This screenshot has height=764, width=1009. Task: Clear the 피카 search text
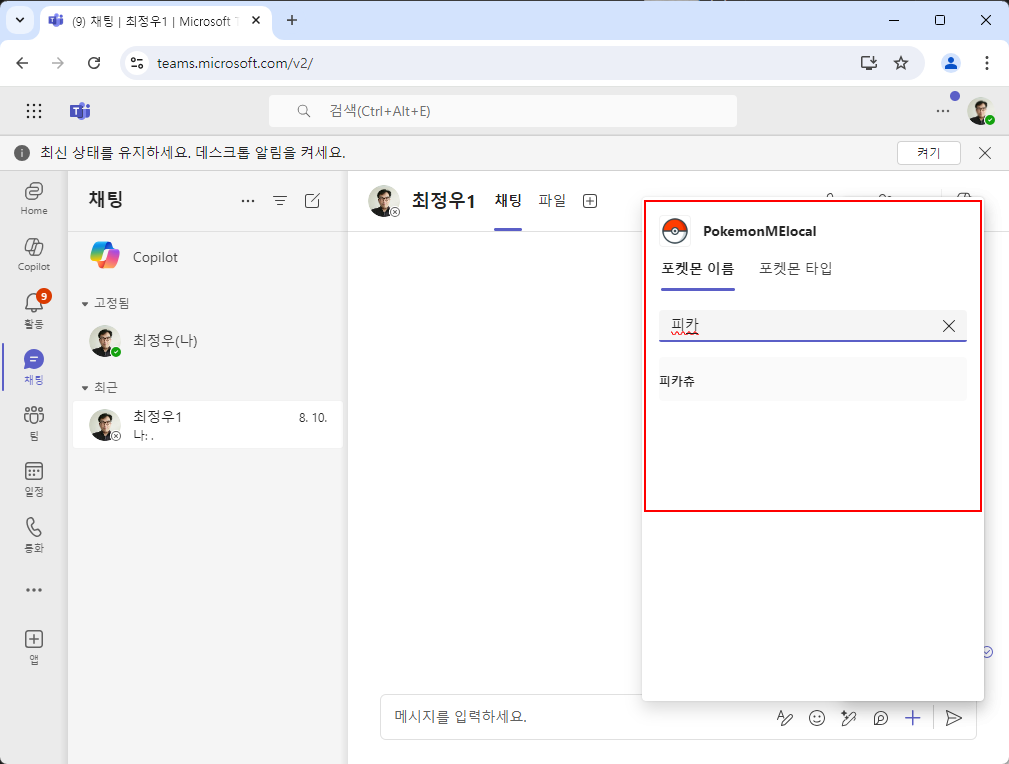[949, 326]
